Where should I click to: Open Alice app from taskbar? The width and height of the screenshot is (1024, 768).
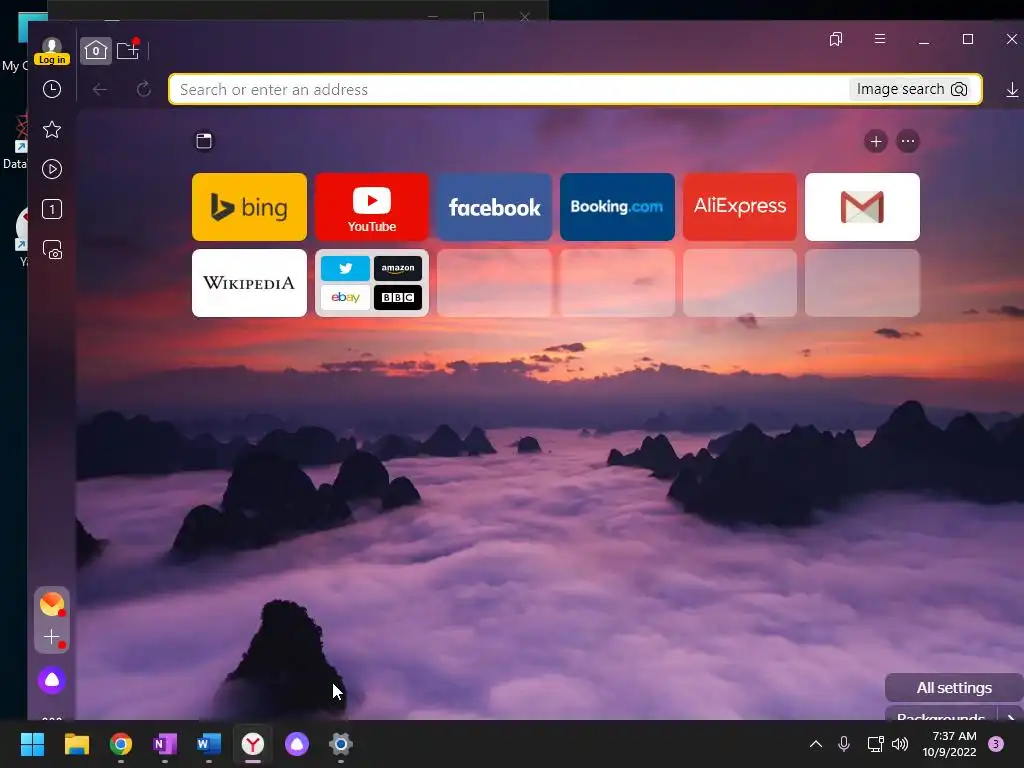(x=296, y=744)
